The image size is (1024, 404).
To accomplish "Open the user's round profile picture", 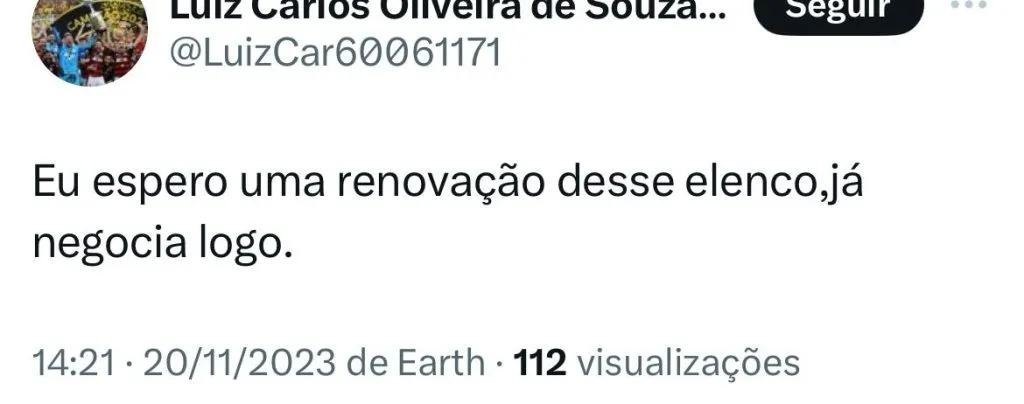I will point(89,38).
